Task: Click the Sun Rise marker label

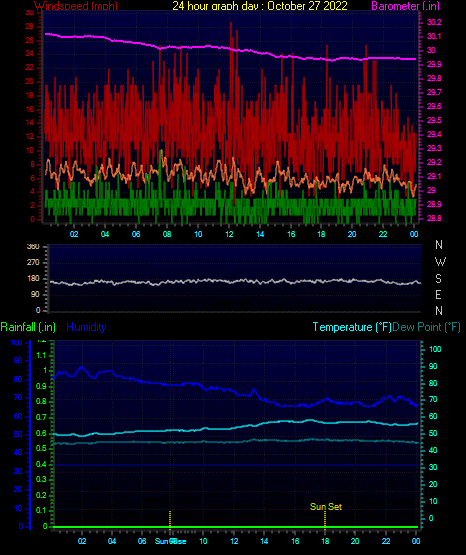Action: 171,541
